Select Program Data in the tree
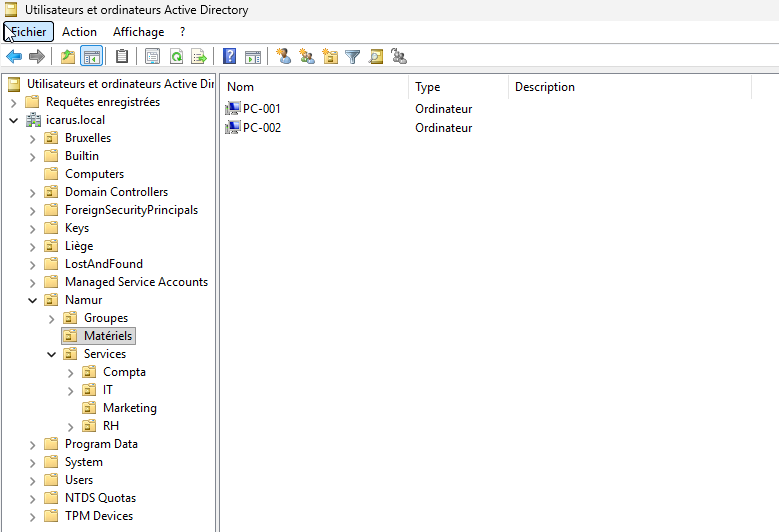The width and height of the screenshot is (779, 532). pyautogui.click(x=101, y=444)
